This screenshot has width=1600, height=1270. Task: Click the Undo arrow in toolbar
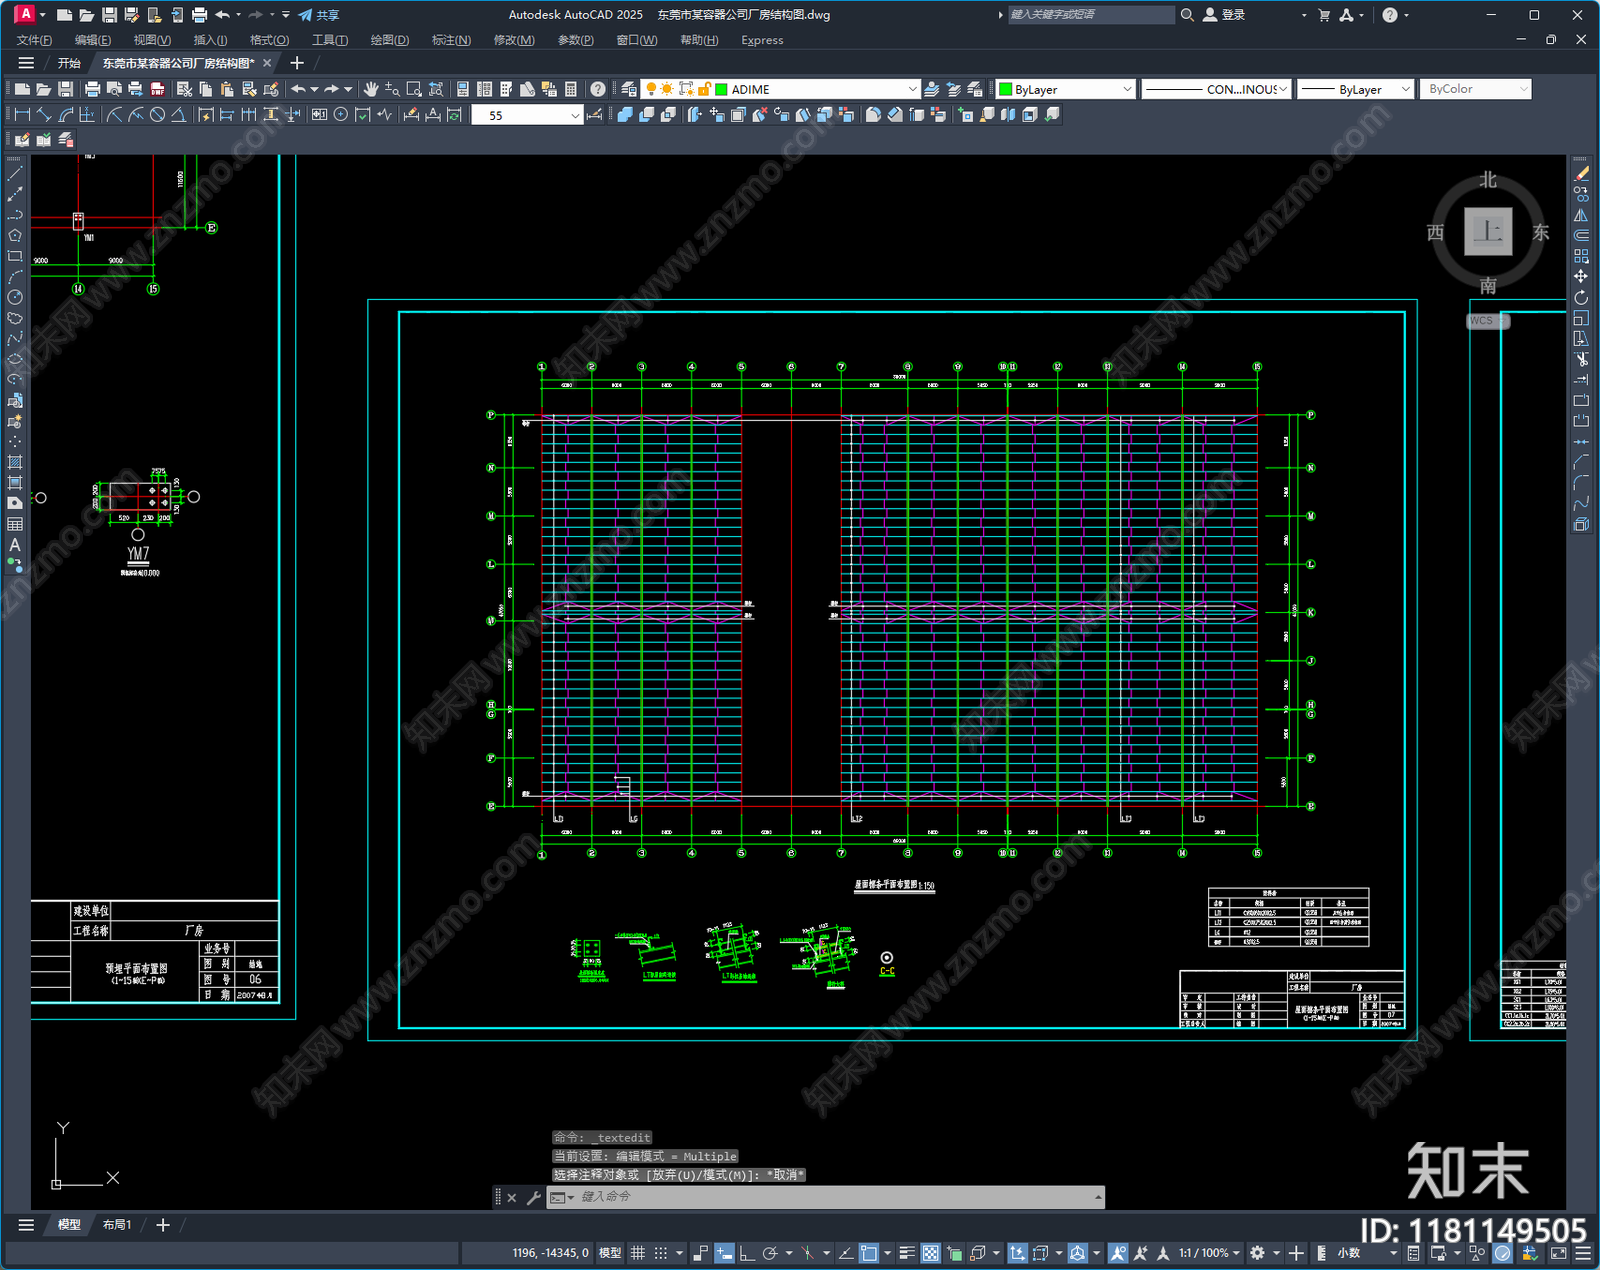[x=298, y=89]
